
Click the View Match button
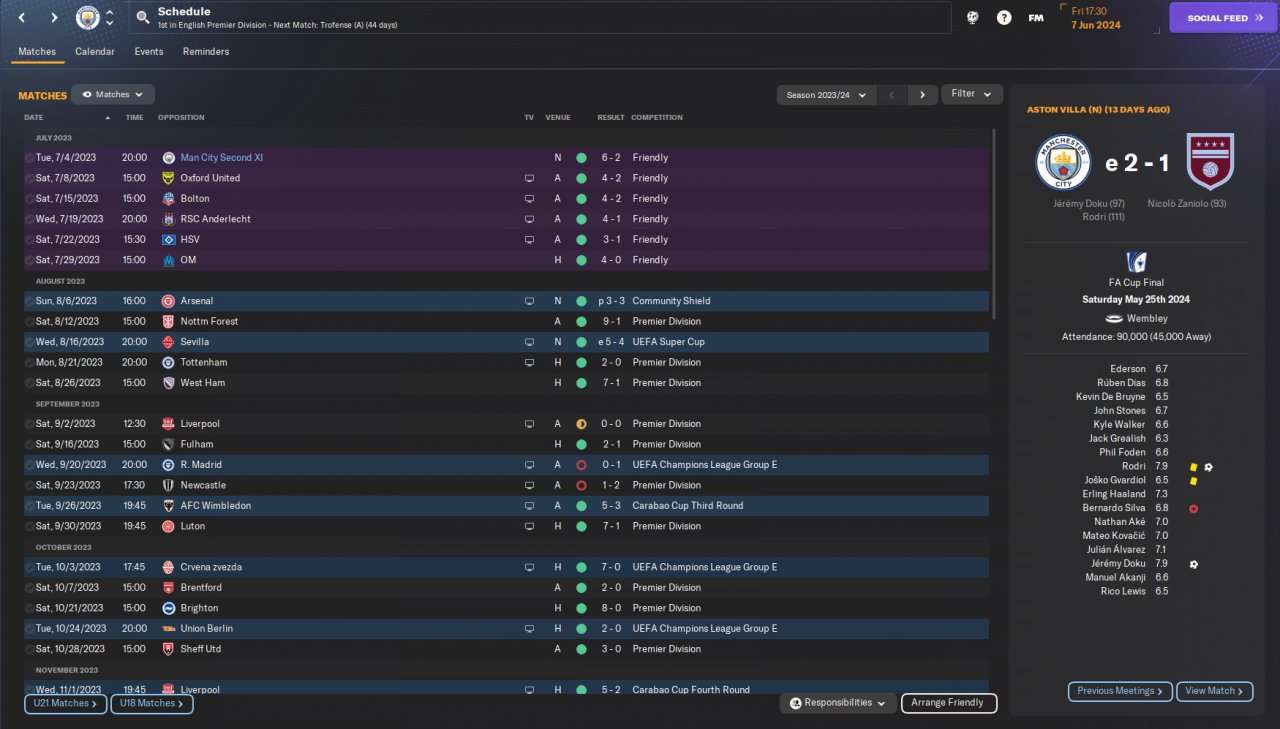(x=1215, y=691)
